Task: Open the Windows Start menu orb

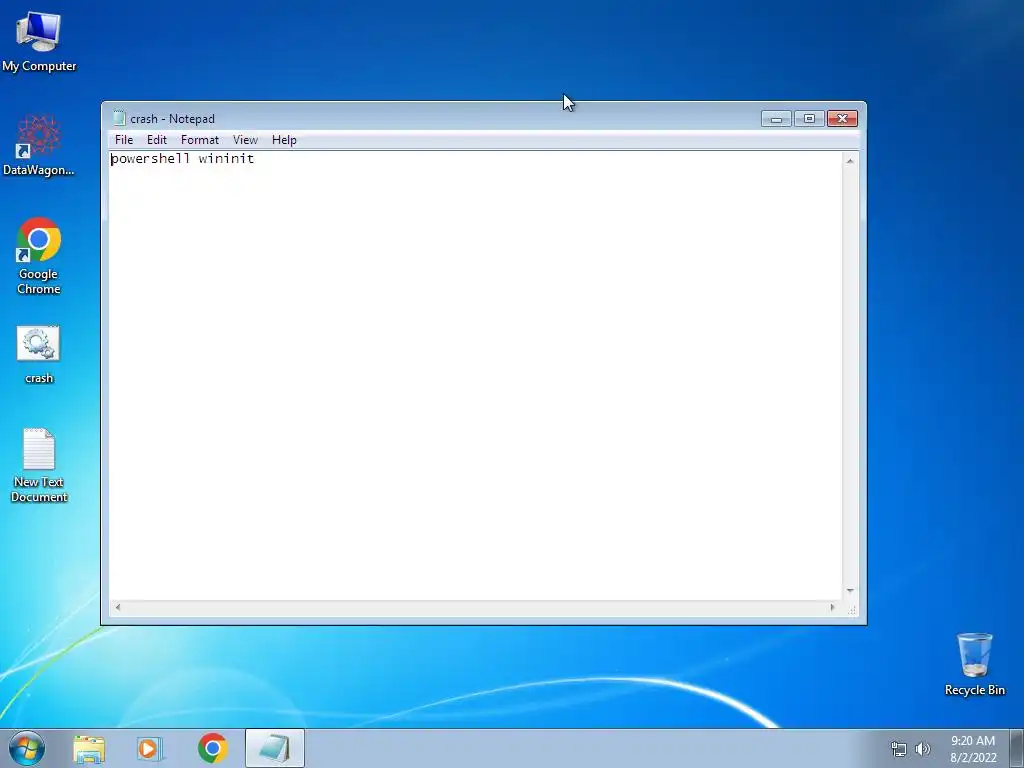Action: pos(27,748)
